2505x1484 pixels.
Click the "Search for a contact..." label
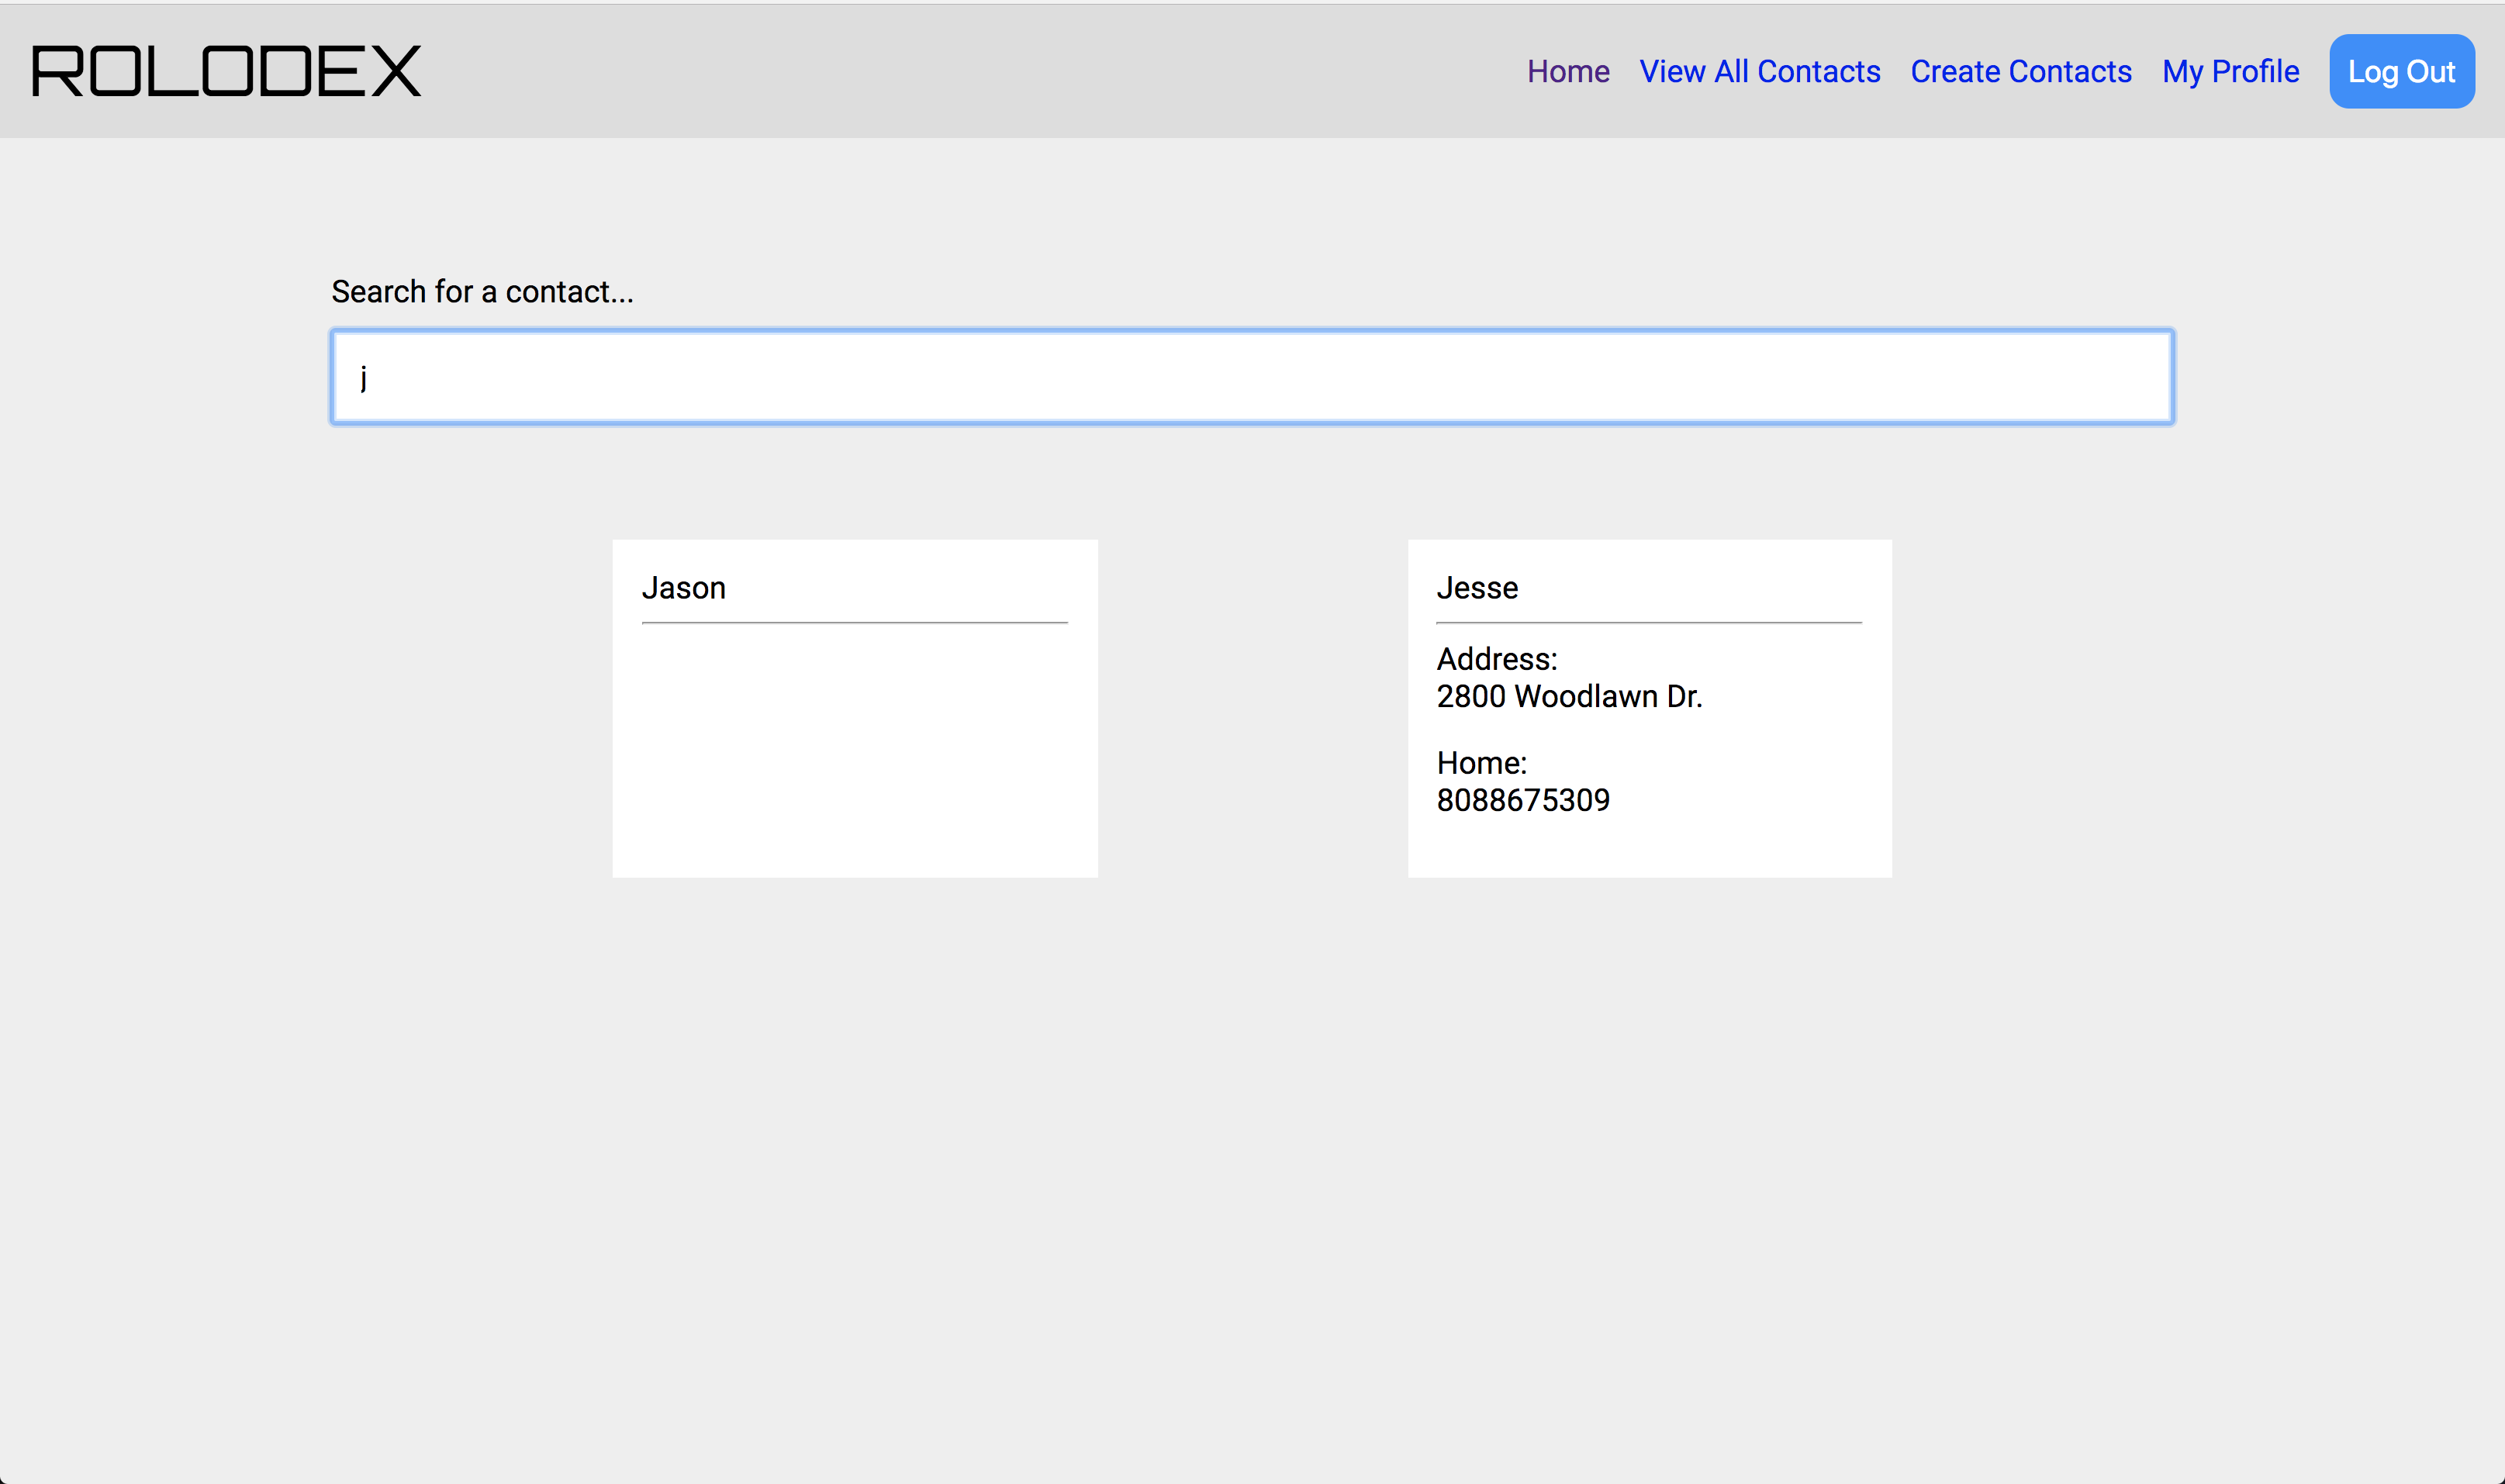(482, 292)
